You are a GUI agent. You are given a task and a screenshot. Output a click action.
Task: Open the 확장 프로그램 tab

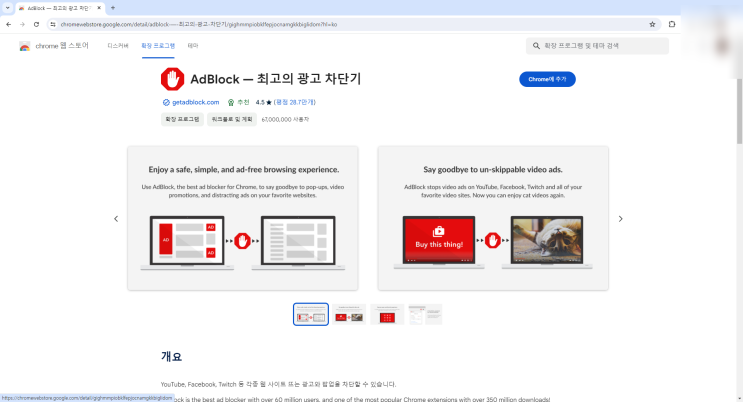[158, 46]
